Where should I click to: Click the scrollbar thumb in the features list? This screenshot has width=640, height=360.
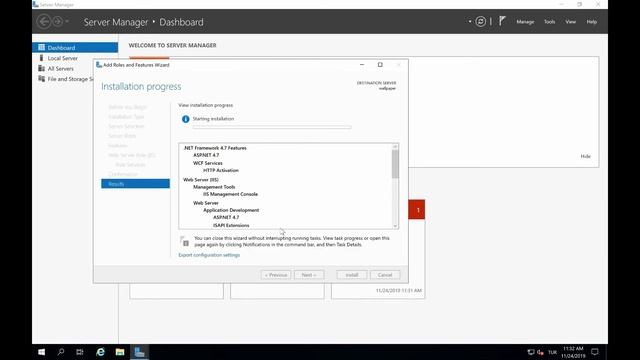[395, 164]
